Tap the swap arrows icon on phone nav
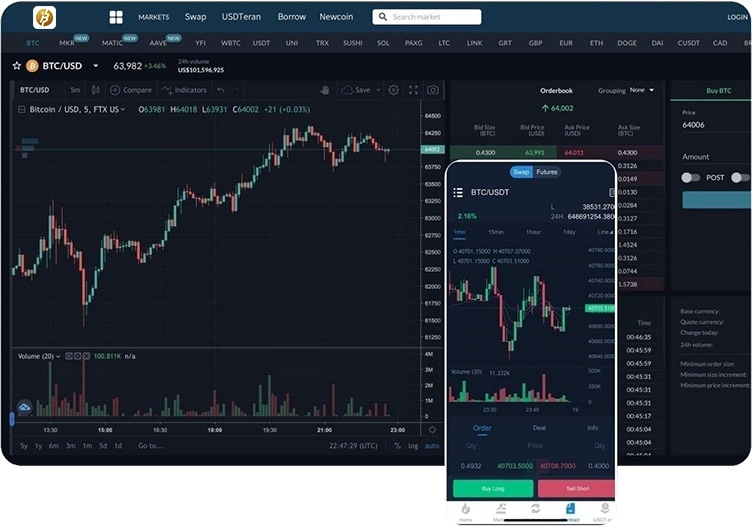 (536, 508)
